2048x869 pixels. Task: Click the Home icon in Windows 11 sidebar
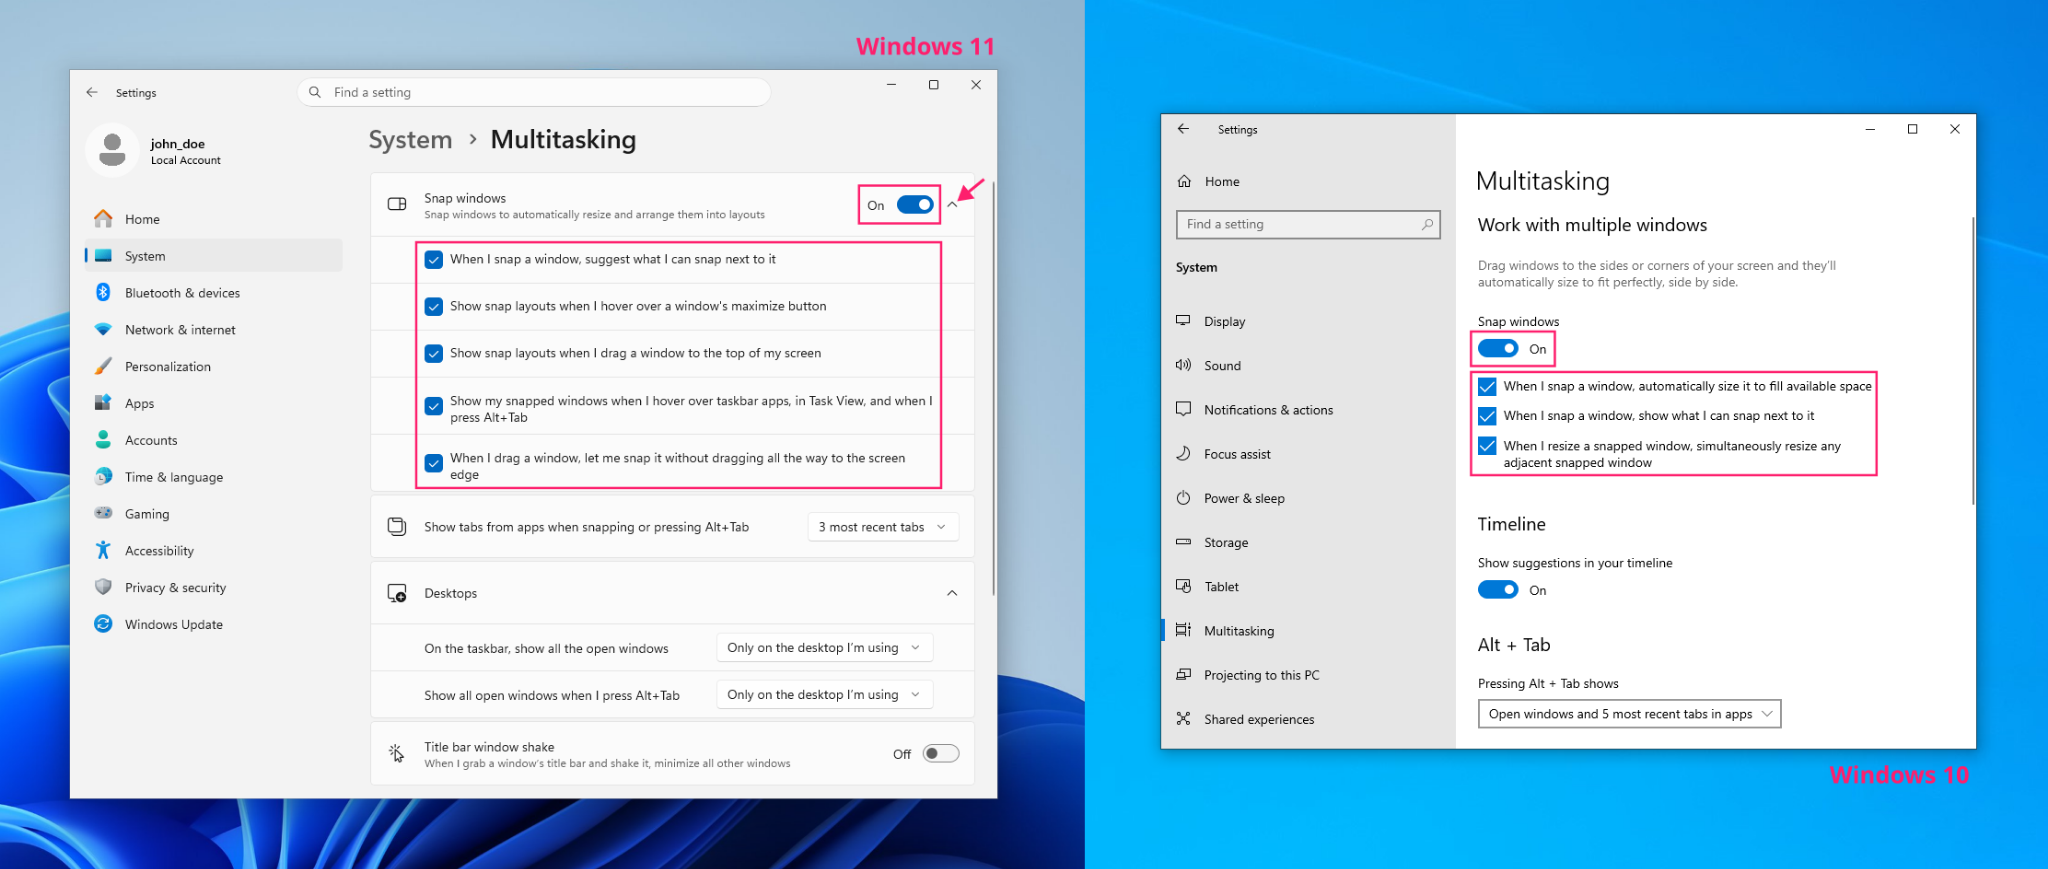pyautogui.click(x=103, y=219)
